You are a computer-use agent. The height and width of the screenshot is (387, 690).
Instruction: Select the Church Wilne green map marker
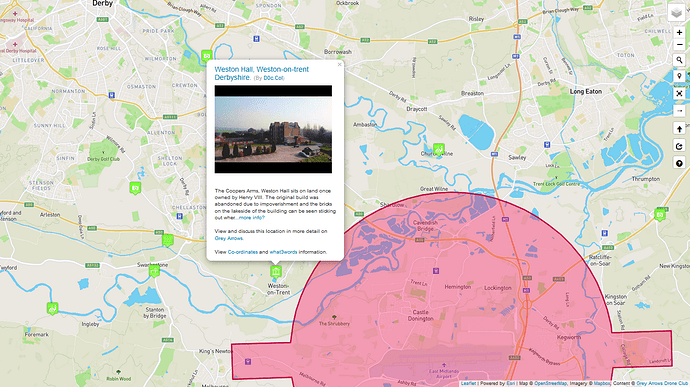click(438, 149)
